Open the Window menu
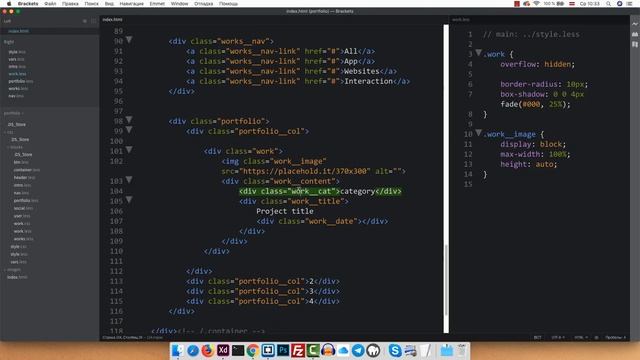640x360 pixels. 179,4
